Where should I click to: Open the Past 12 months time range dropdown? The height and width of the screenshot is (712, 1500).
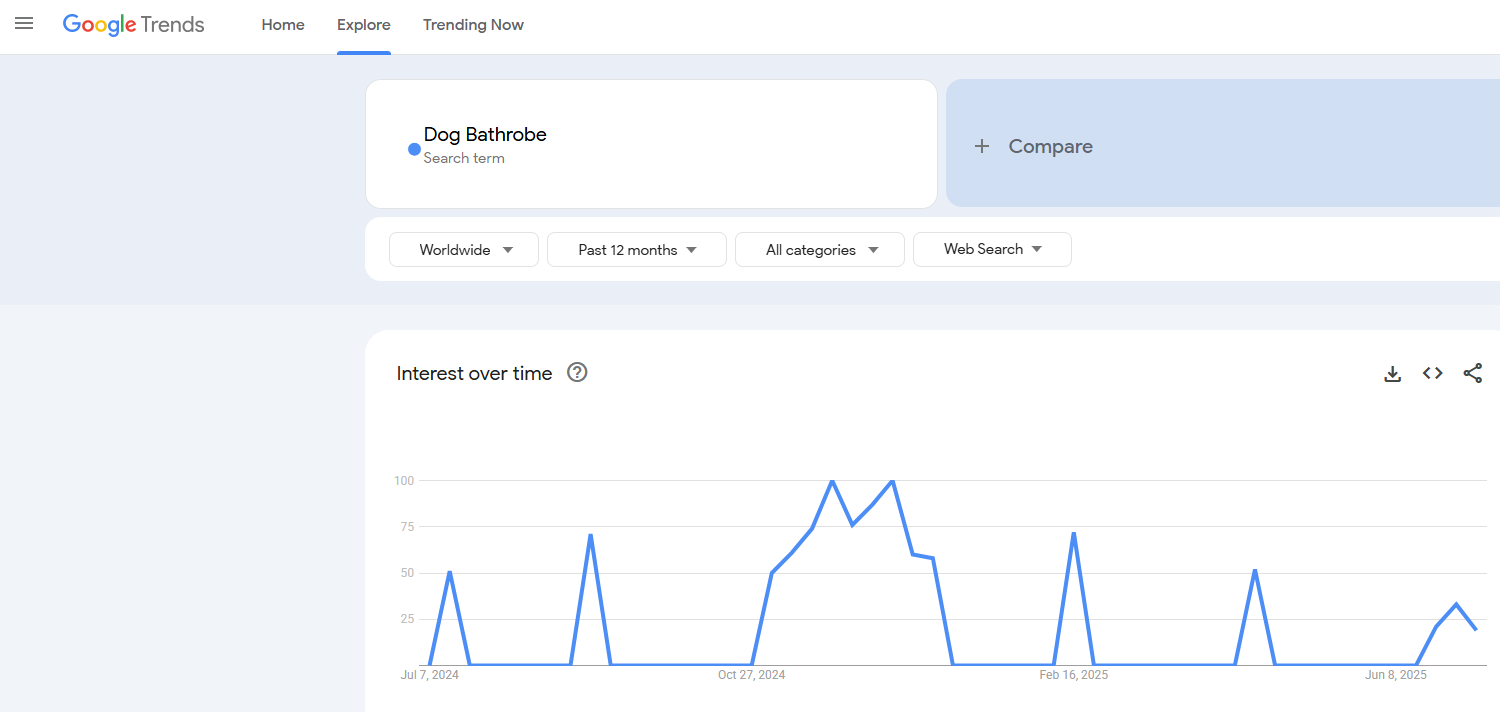click(636, 249)
